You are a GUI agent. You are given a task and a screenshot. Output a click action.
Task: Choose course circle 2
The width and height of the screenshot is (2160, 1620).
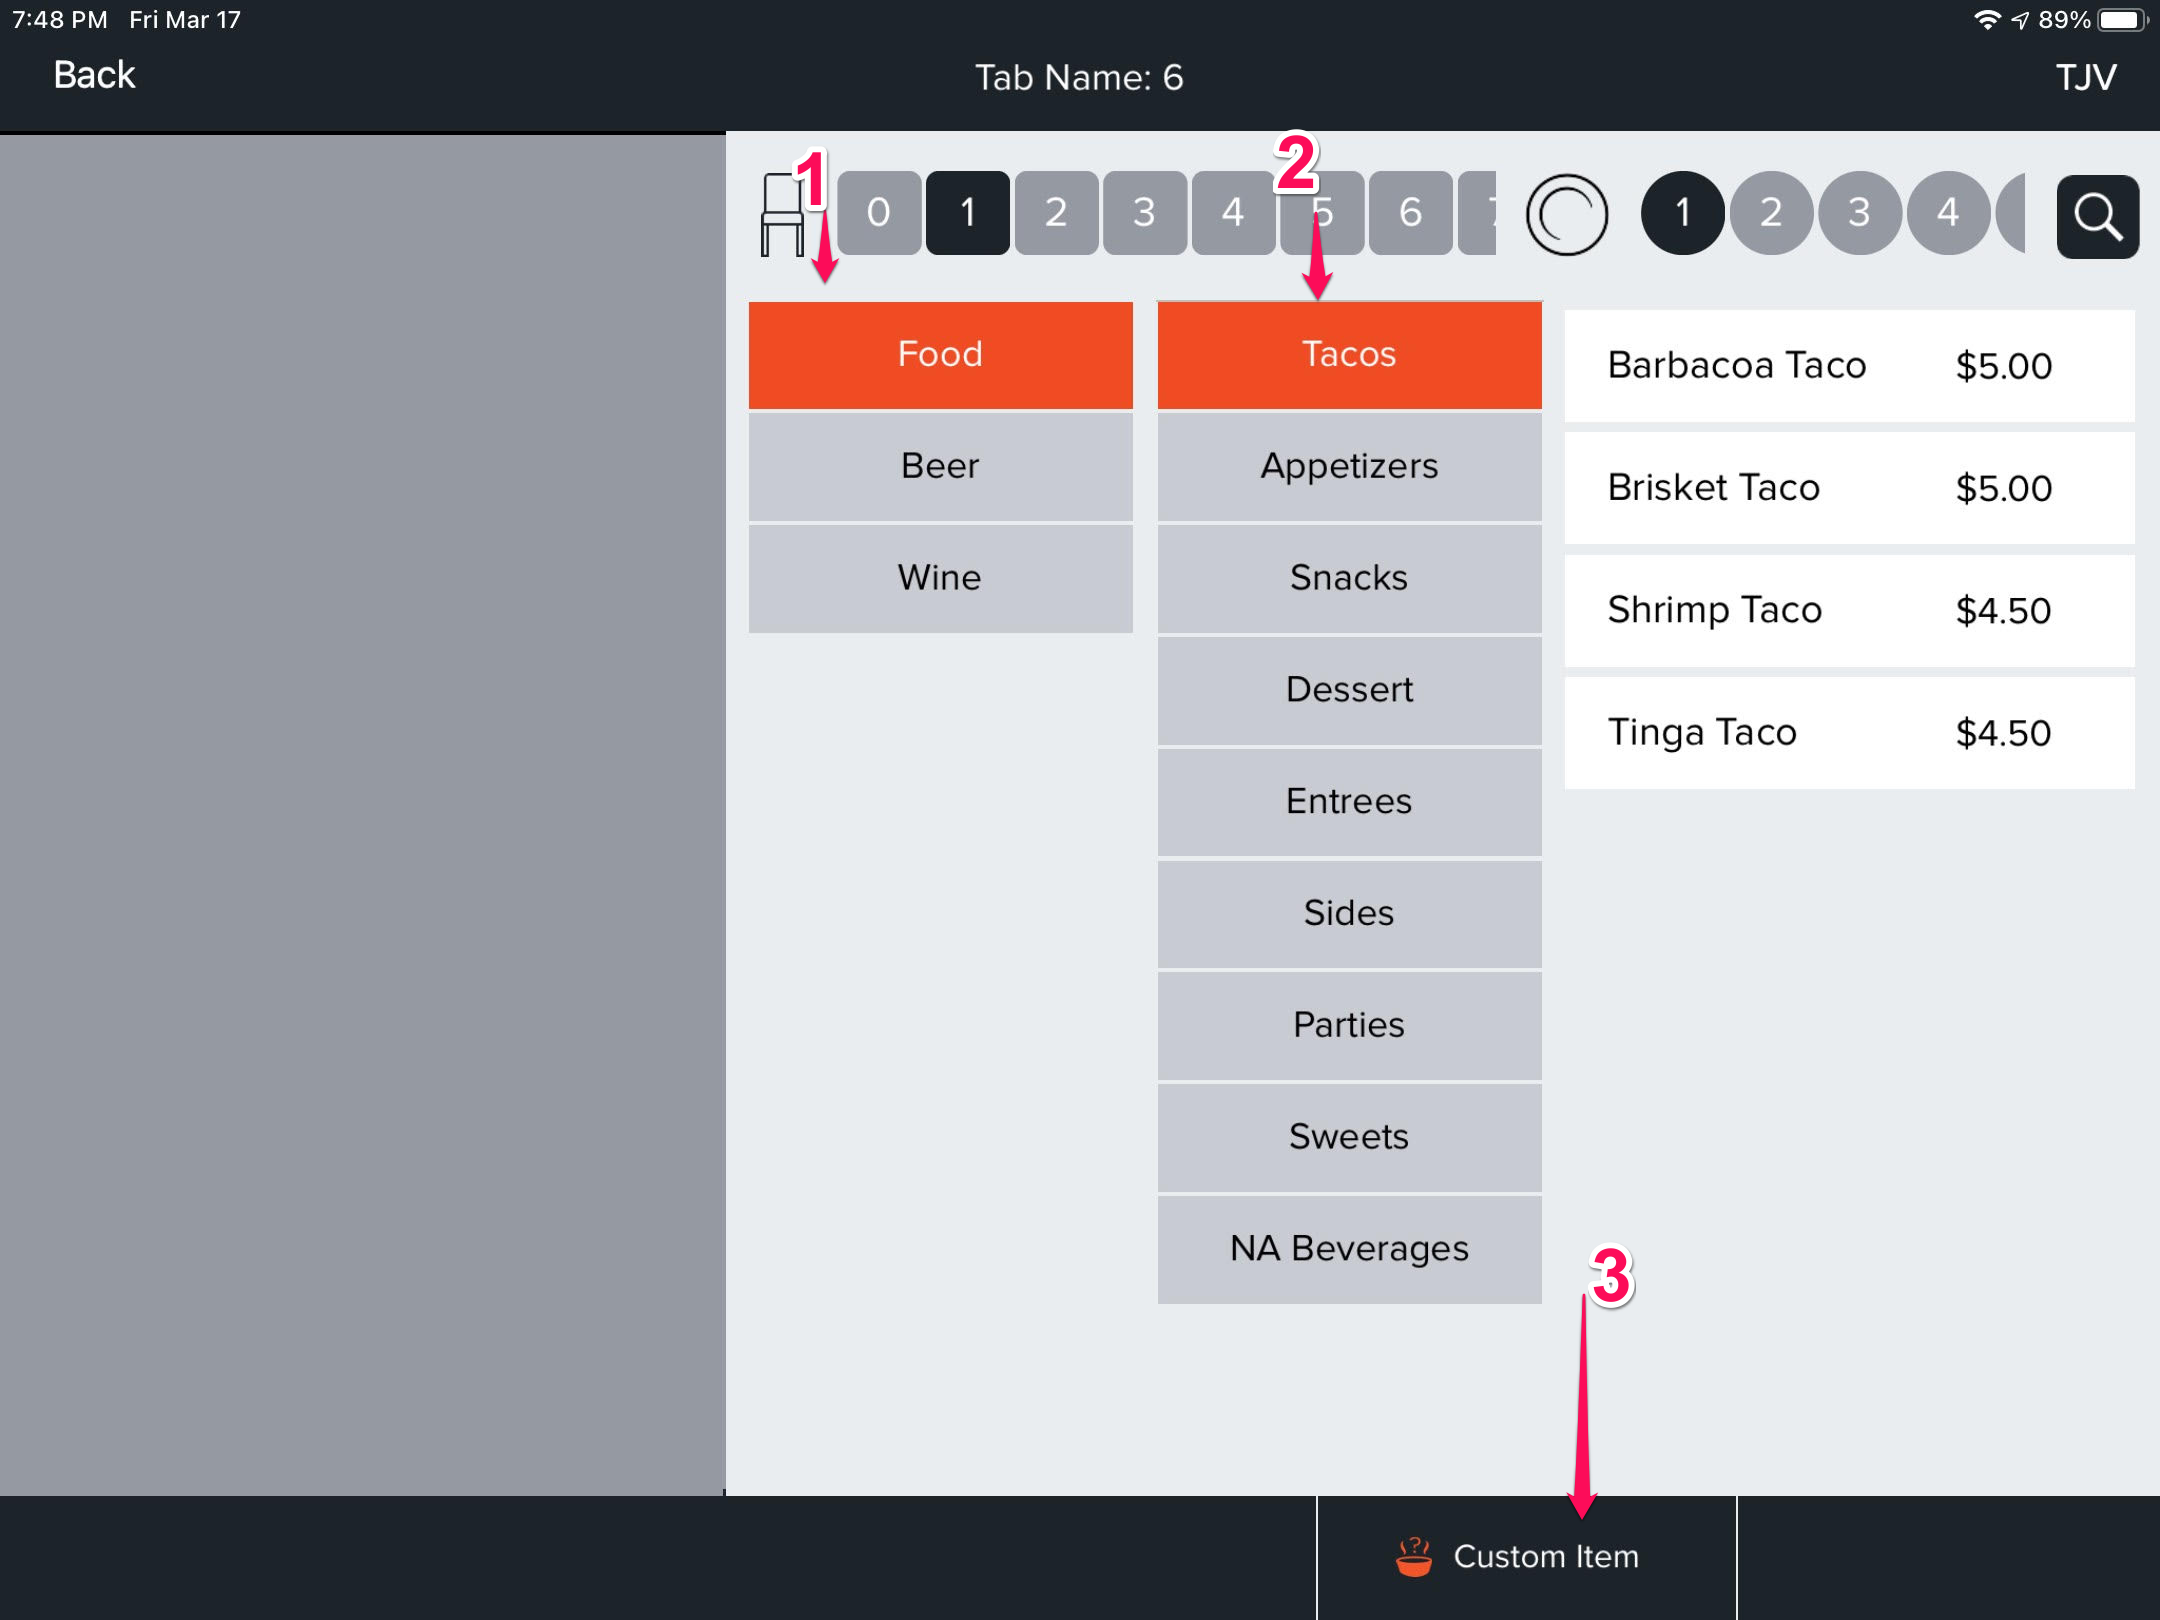(1771, 213)
